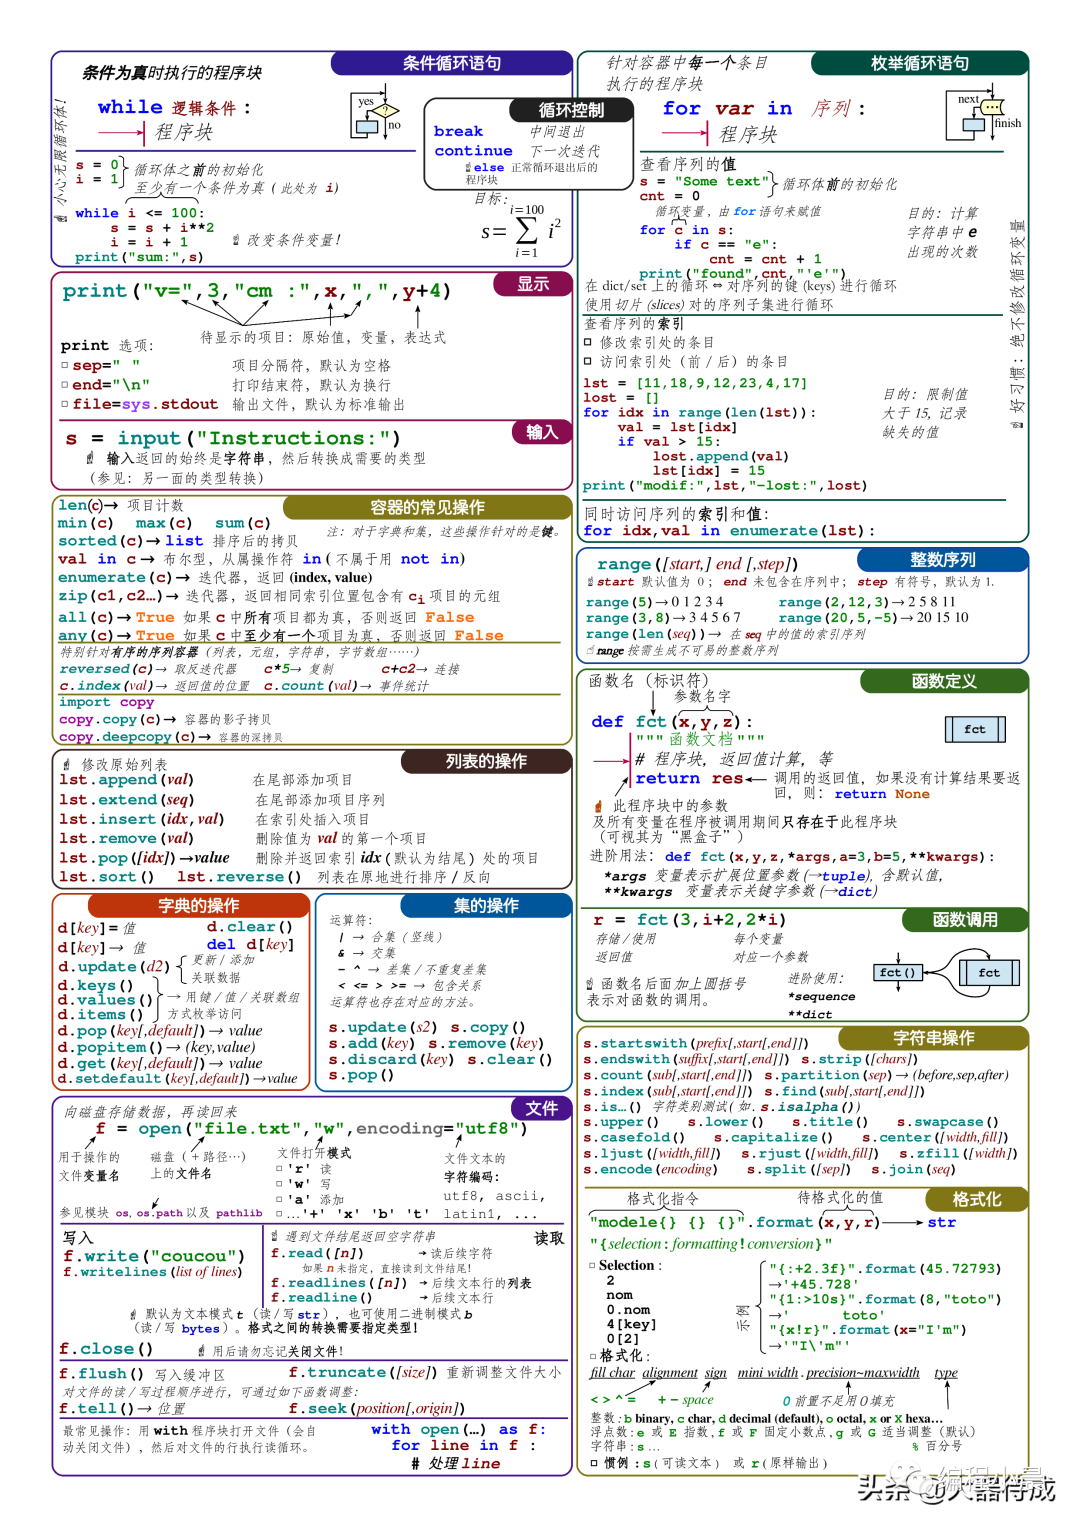The height and width of the screenshot is (1527, 1080).
Task: Select the 格式化 section header
Action: point(976,1199)
